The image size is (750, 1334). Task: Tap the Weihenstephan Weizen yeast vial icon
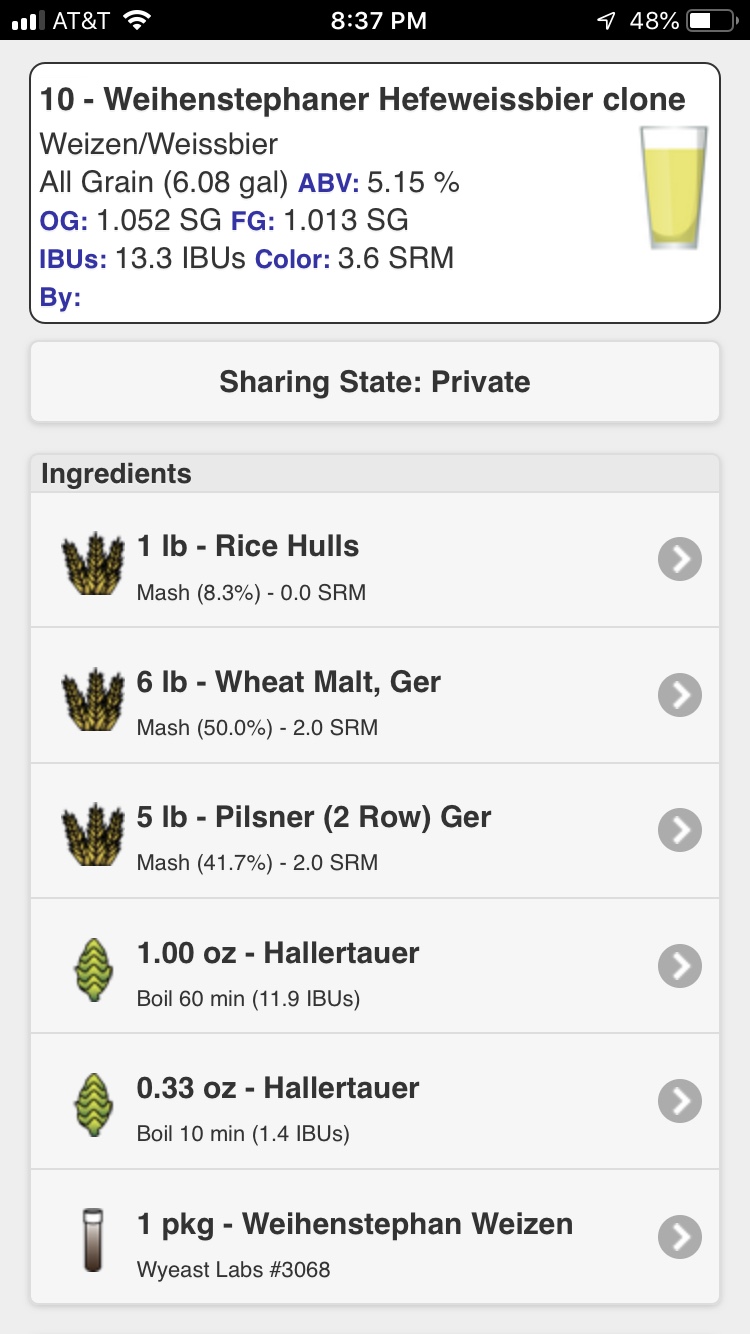click(x=92, y=1239)
